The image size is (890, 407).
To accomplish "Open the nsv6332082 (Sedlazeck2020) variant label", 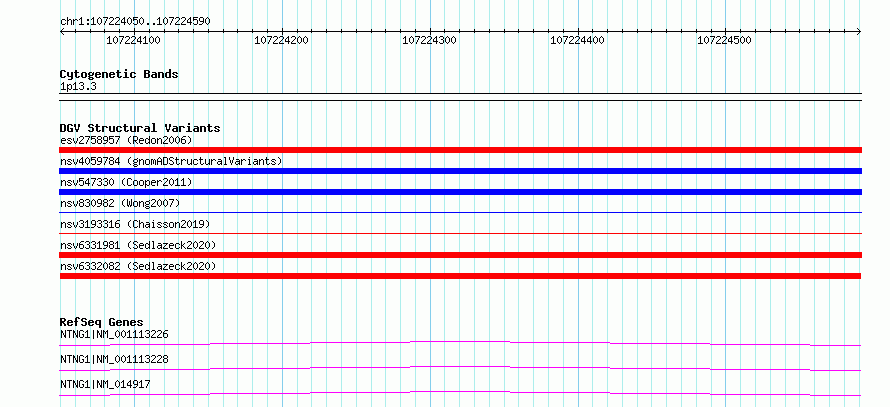I will 138,266.
